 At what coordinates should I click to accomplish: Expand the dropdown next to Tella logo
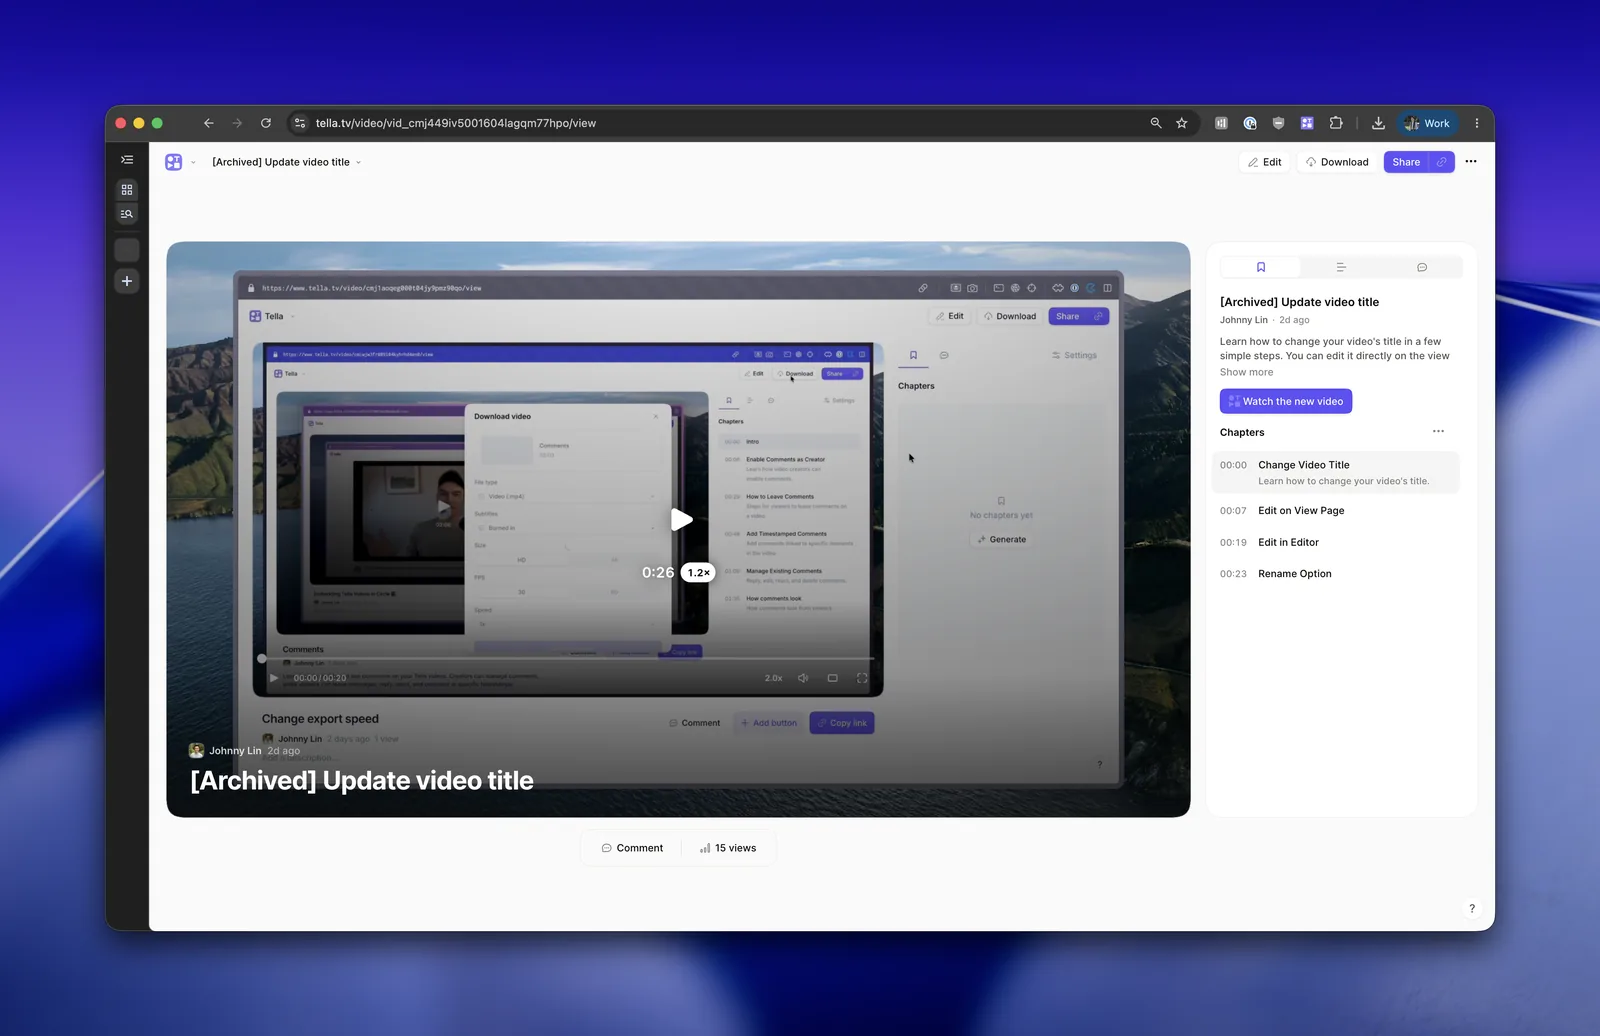point(193,162)
